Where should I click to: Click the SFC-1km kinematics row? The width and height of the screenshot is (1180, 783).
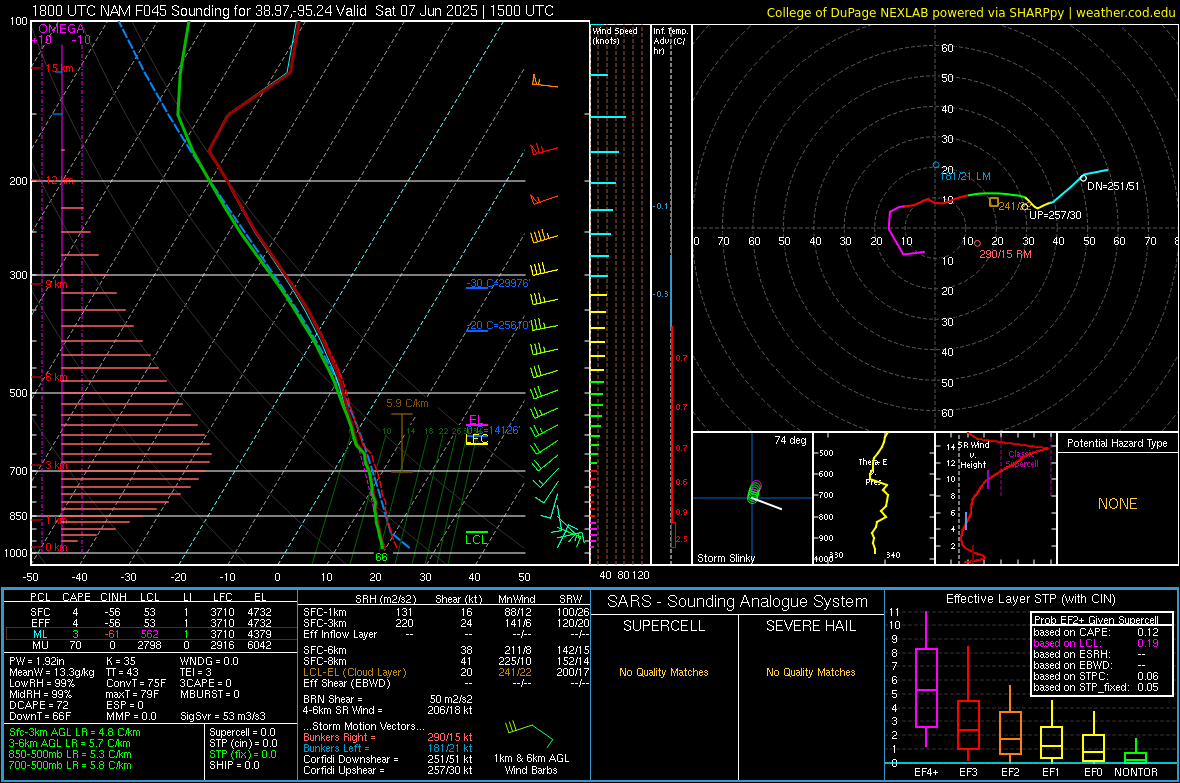[446, 612]
